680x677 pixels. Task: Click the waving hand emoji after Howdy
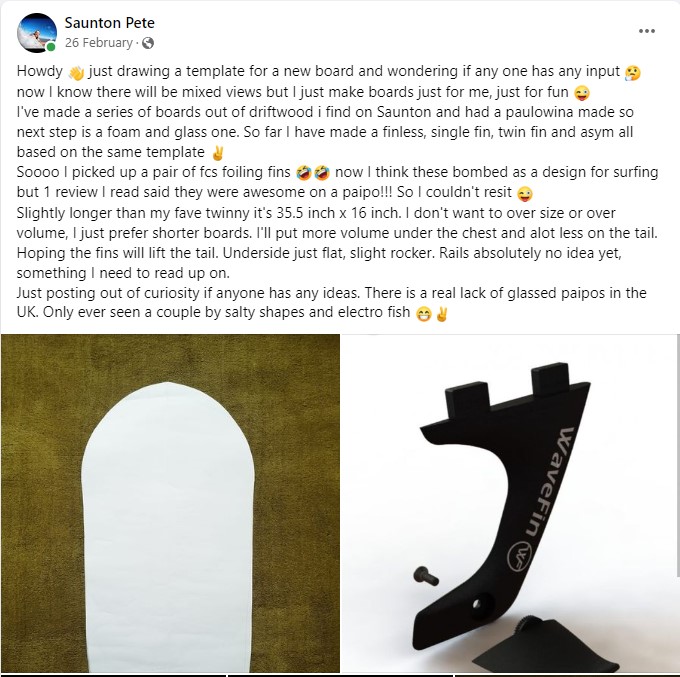point(76,72)
